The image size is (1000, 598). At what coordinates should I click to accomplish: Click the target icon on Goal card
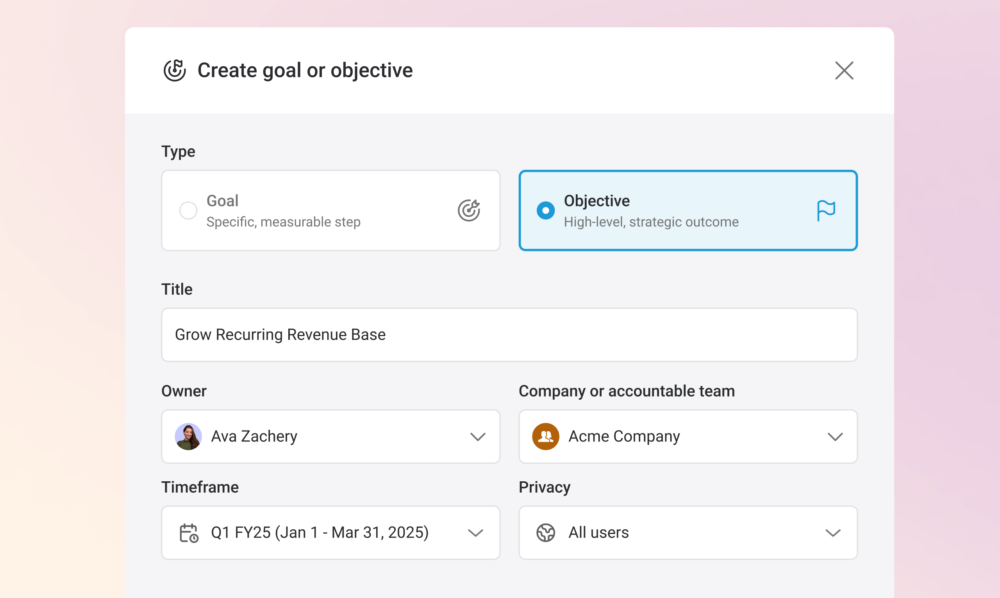(x=469, y=210)
